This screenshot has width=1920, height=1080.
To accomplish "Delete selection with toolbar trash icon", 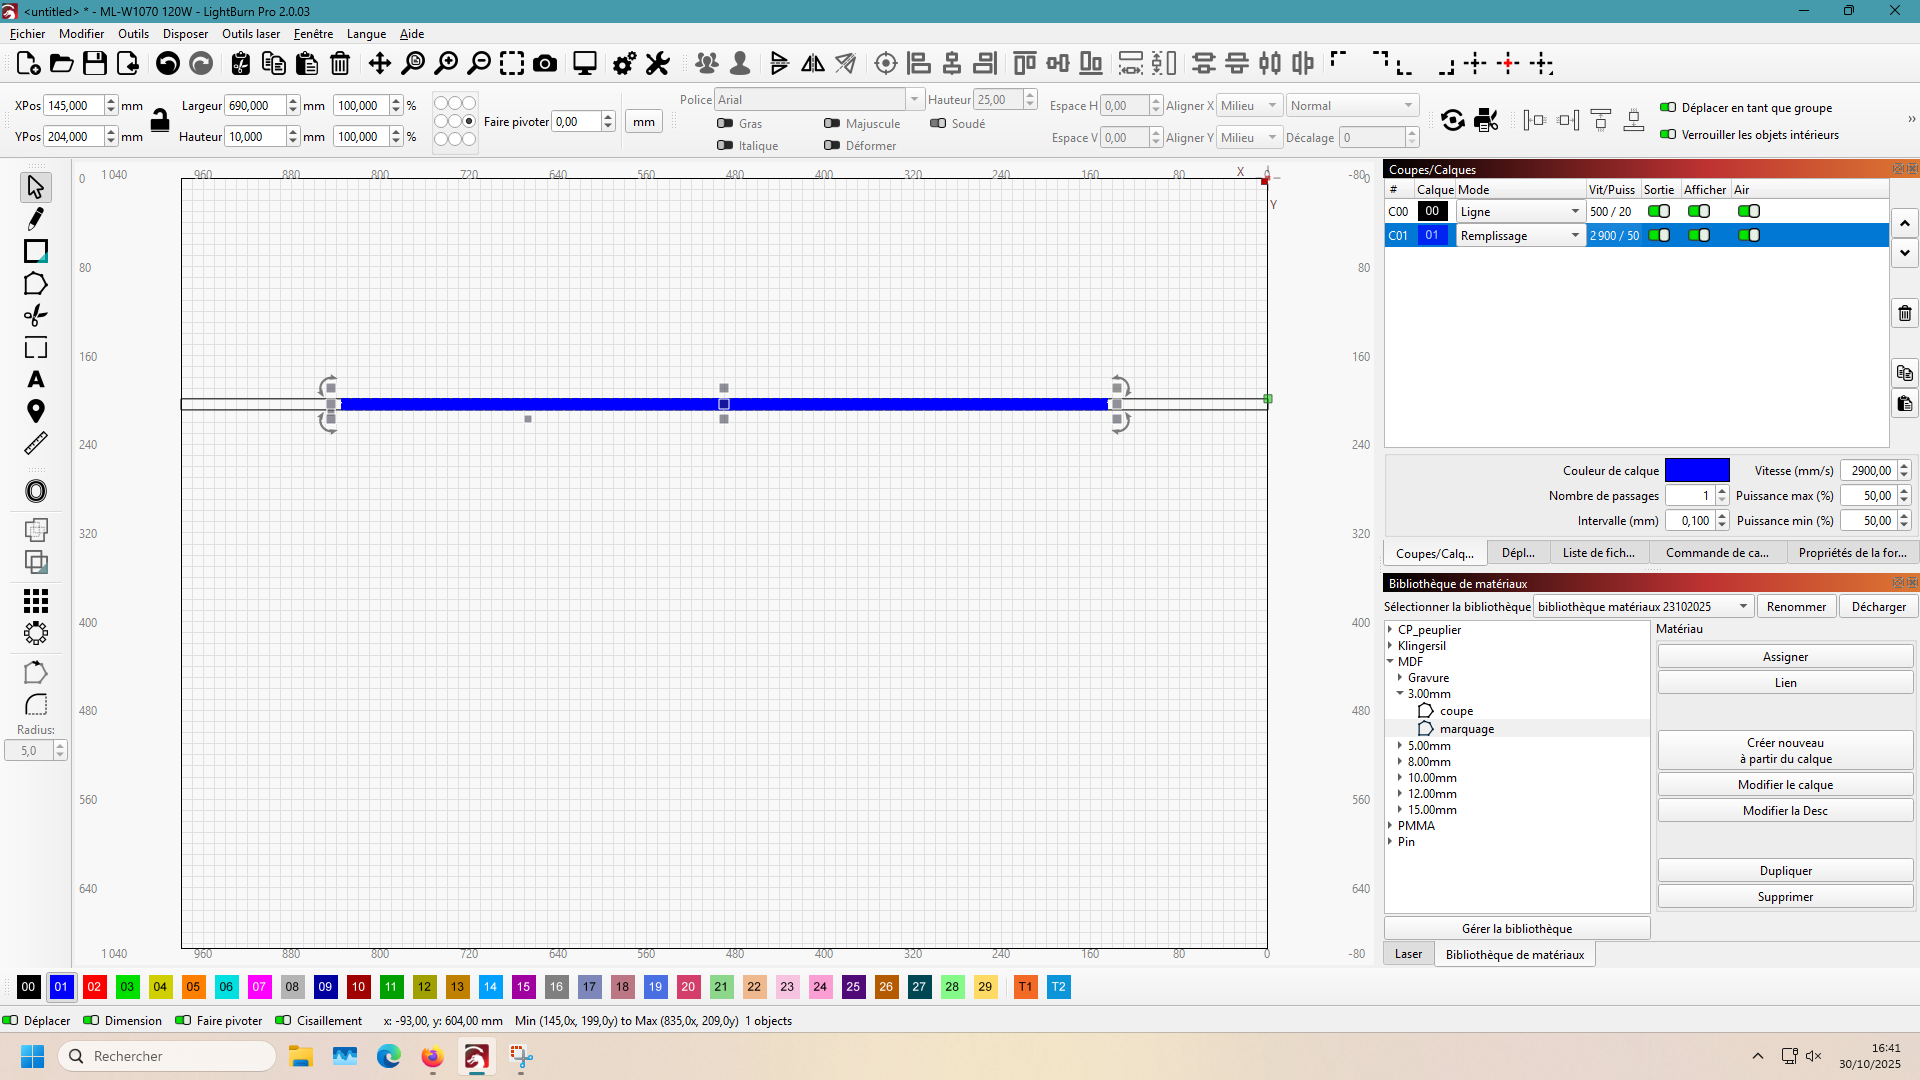I will pos(340,64).
